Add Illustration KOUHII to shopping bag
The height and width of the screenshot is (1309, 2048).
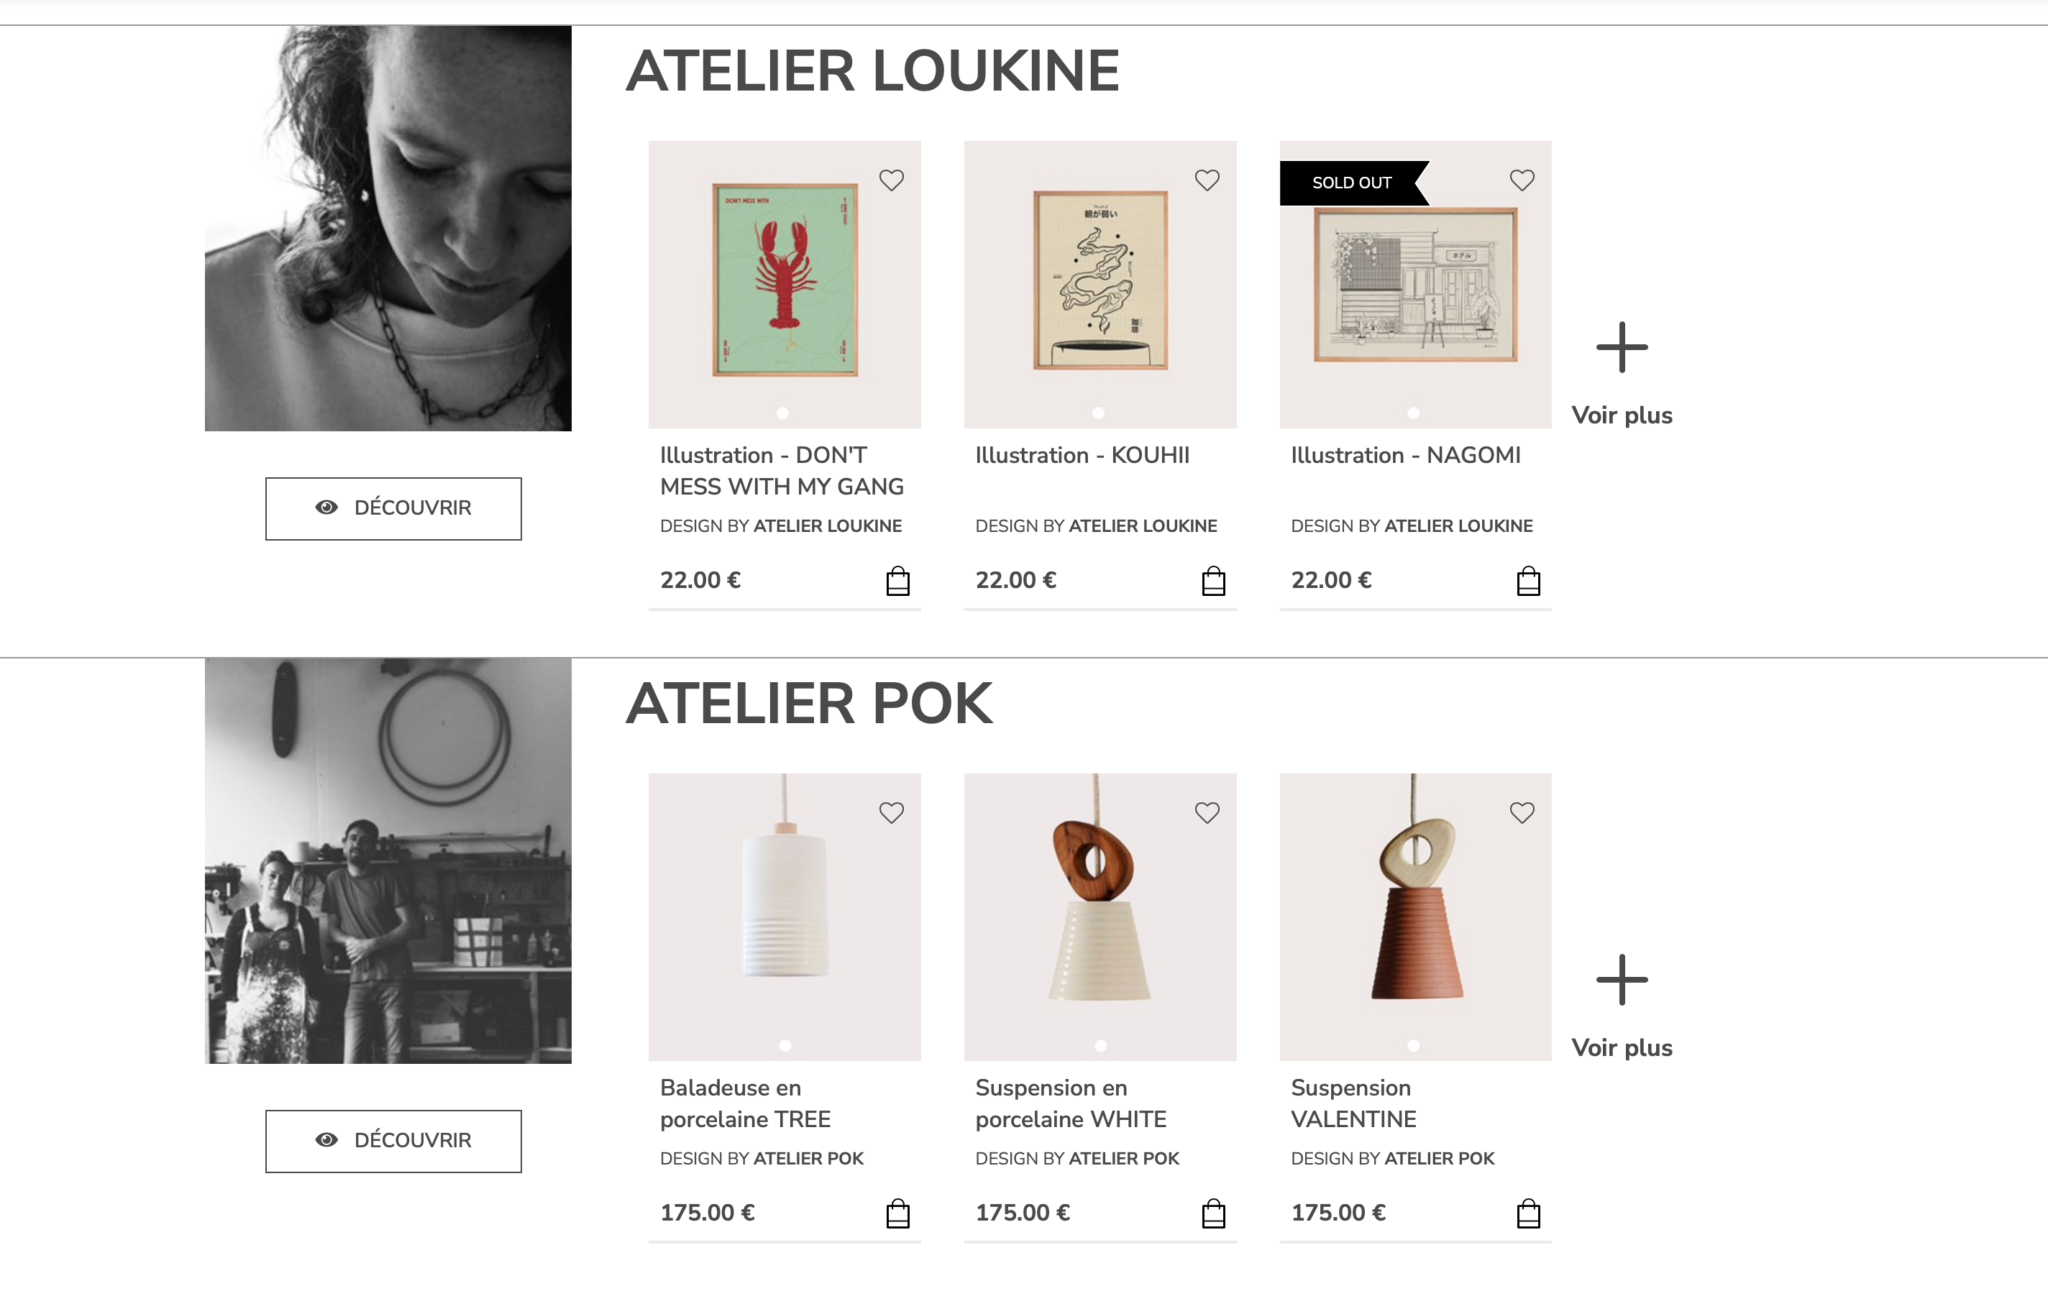[1213, 581]
